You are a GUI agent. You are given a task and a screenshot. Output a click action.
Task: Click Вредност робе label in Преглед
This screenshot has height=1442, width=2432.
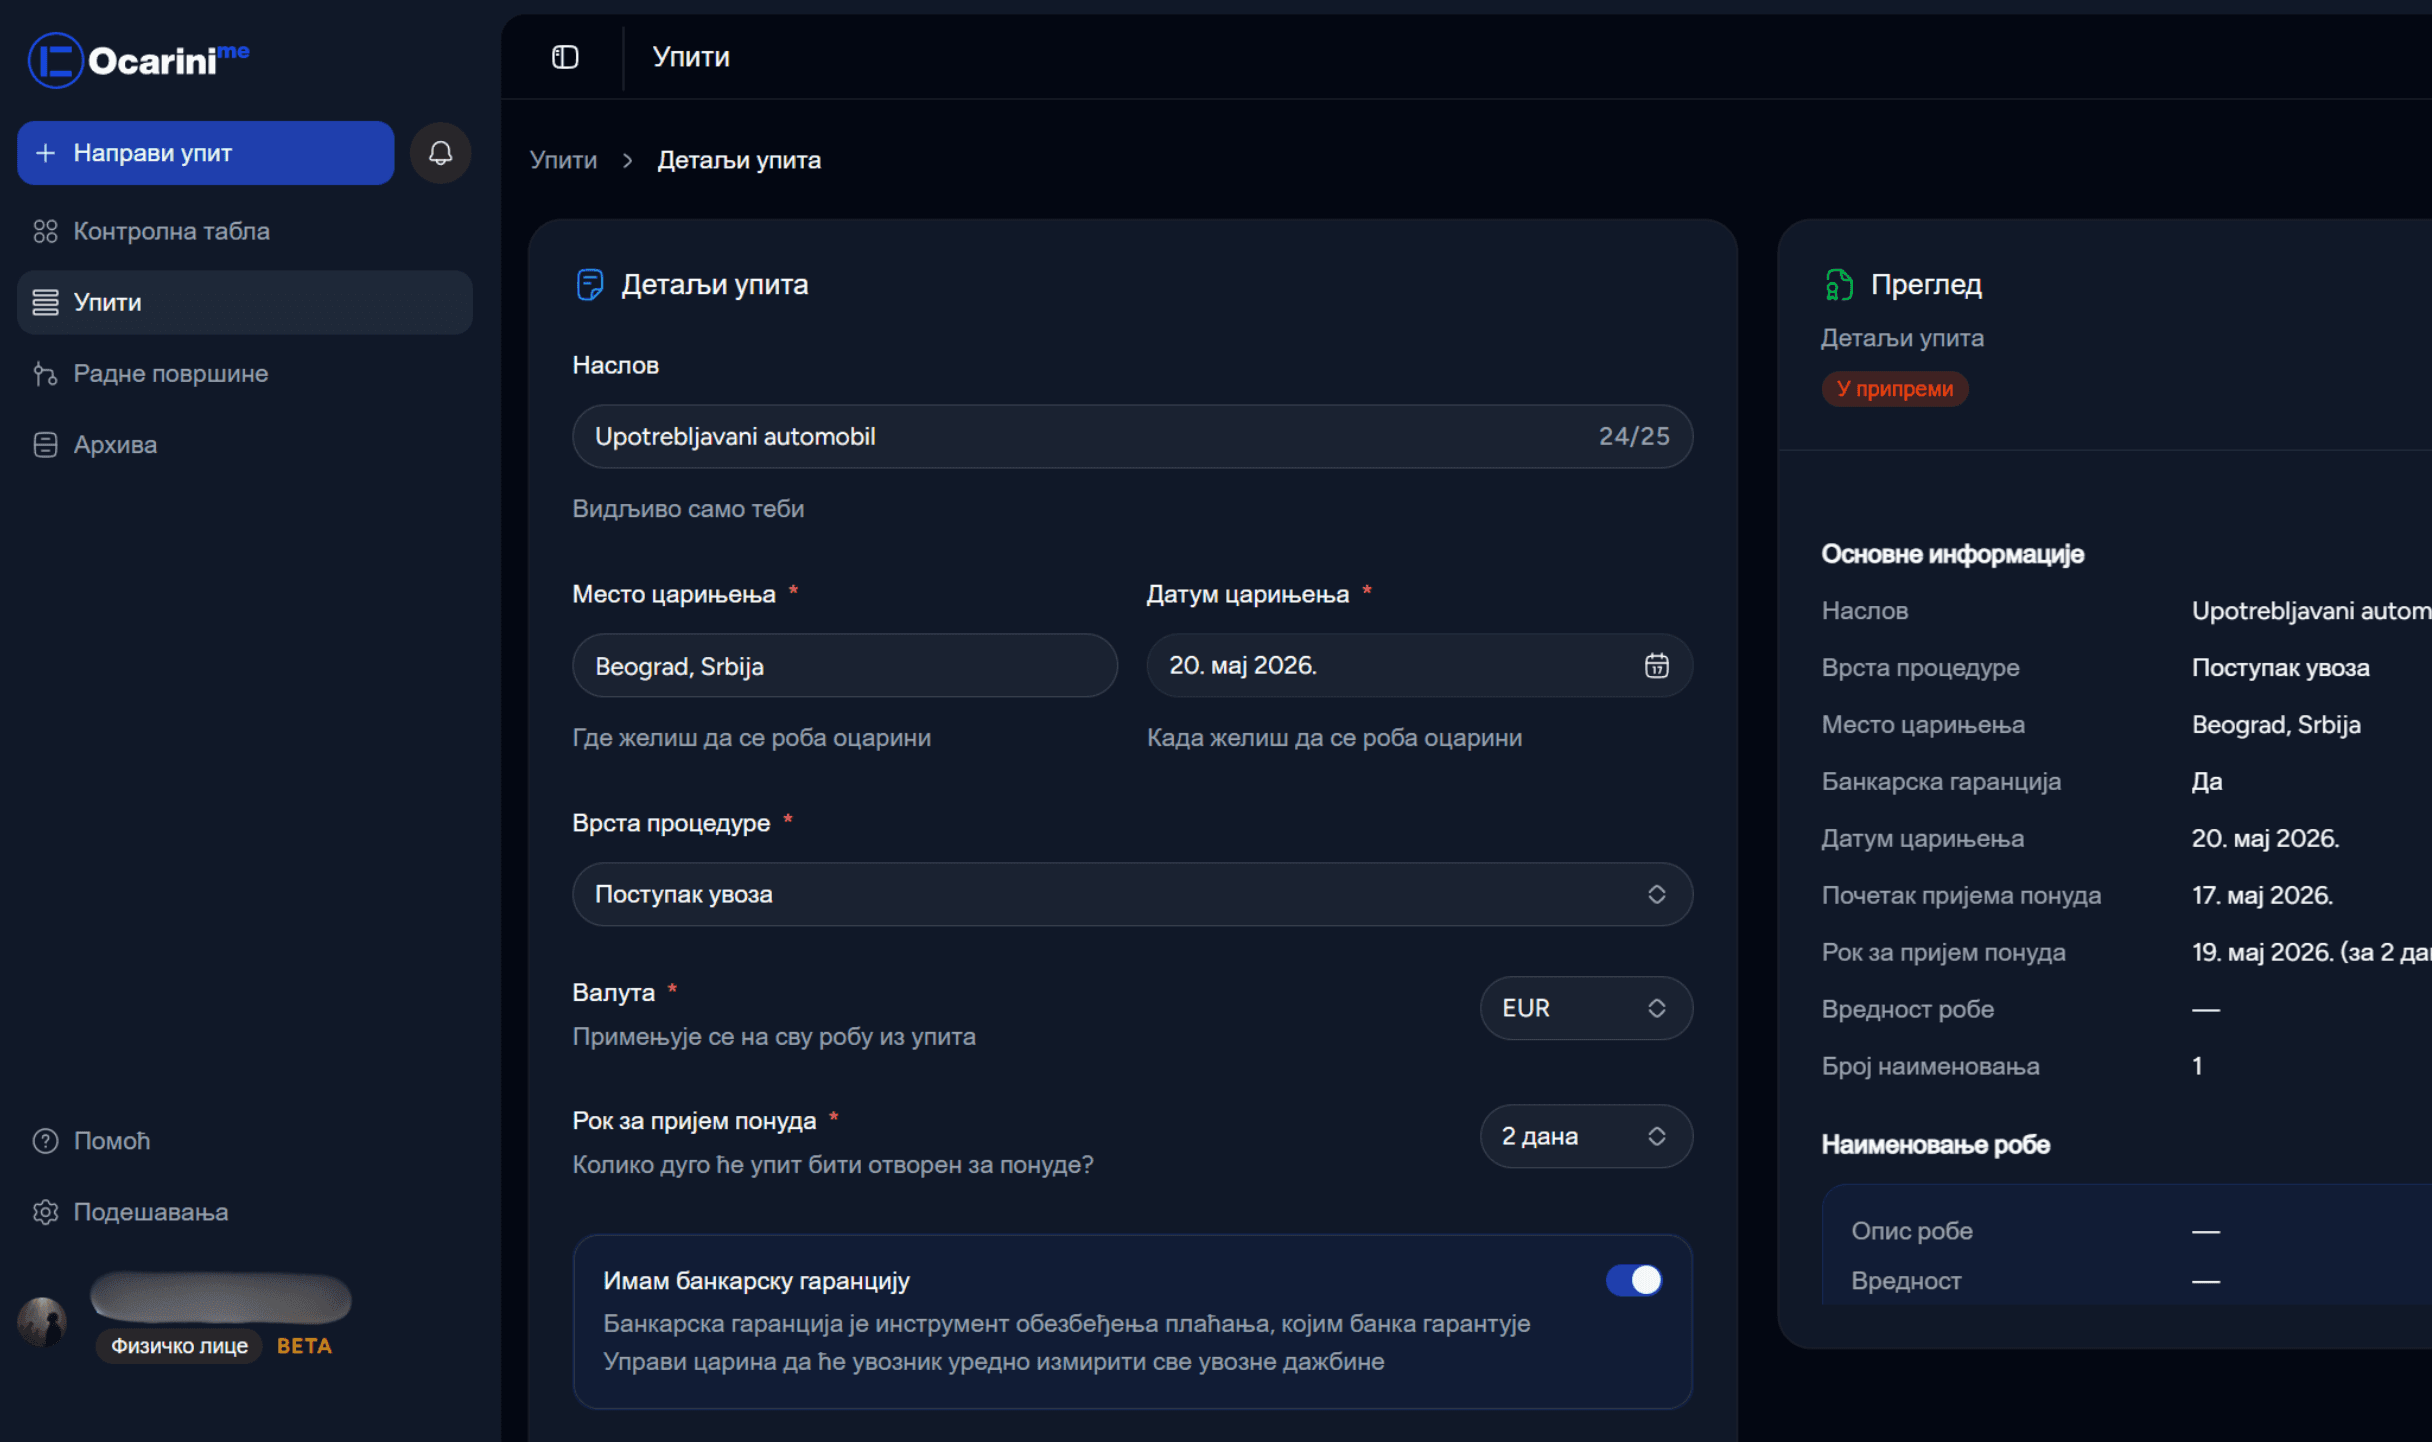[1907, 1010]
